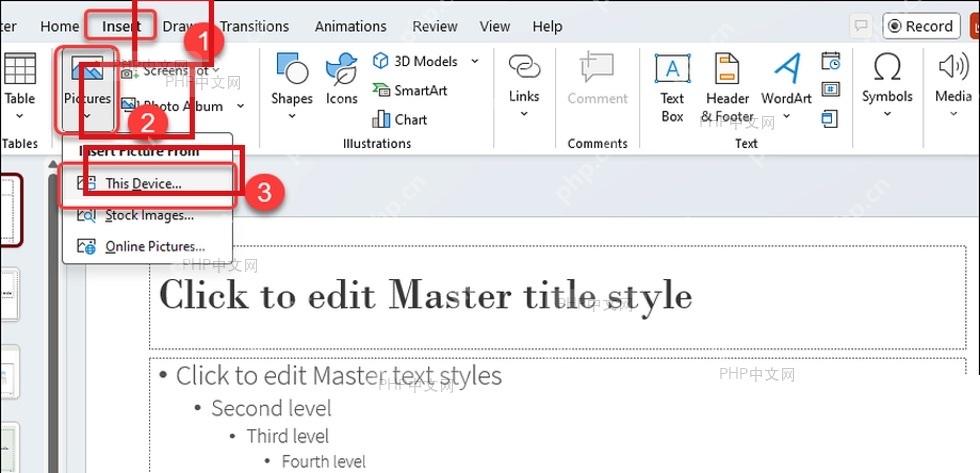This screenshot has width=980, height=473.
Task: Open the Help tab
Action: click(x=548, y=26)
